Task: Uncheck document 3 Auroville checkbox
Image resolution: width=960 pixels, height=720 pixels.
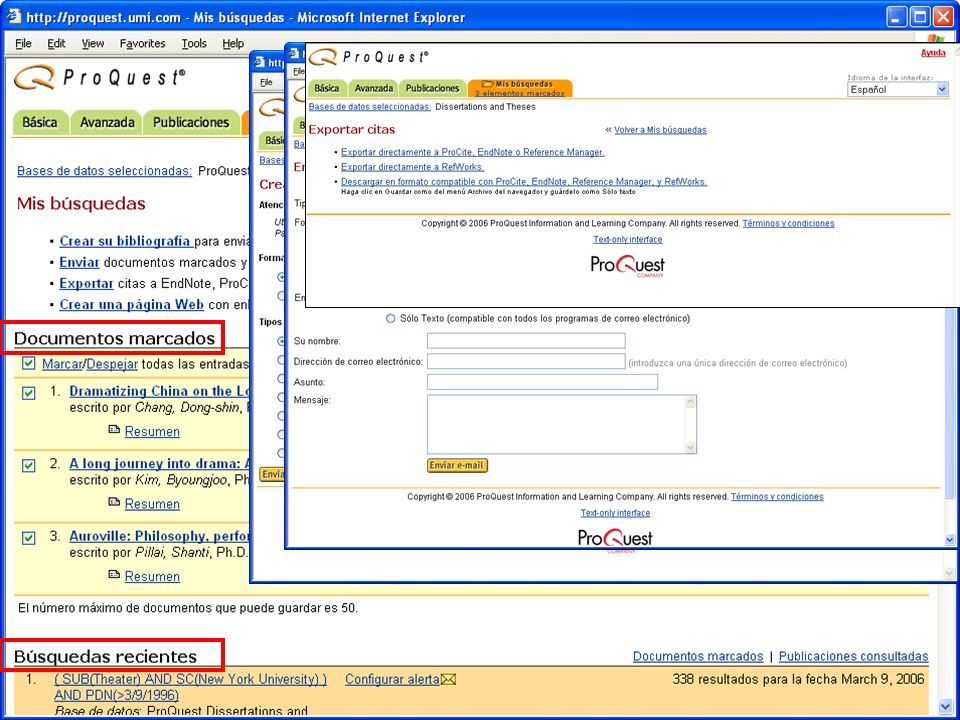Action: pyautogui.click(x=28, y=538)
